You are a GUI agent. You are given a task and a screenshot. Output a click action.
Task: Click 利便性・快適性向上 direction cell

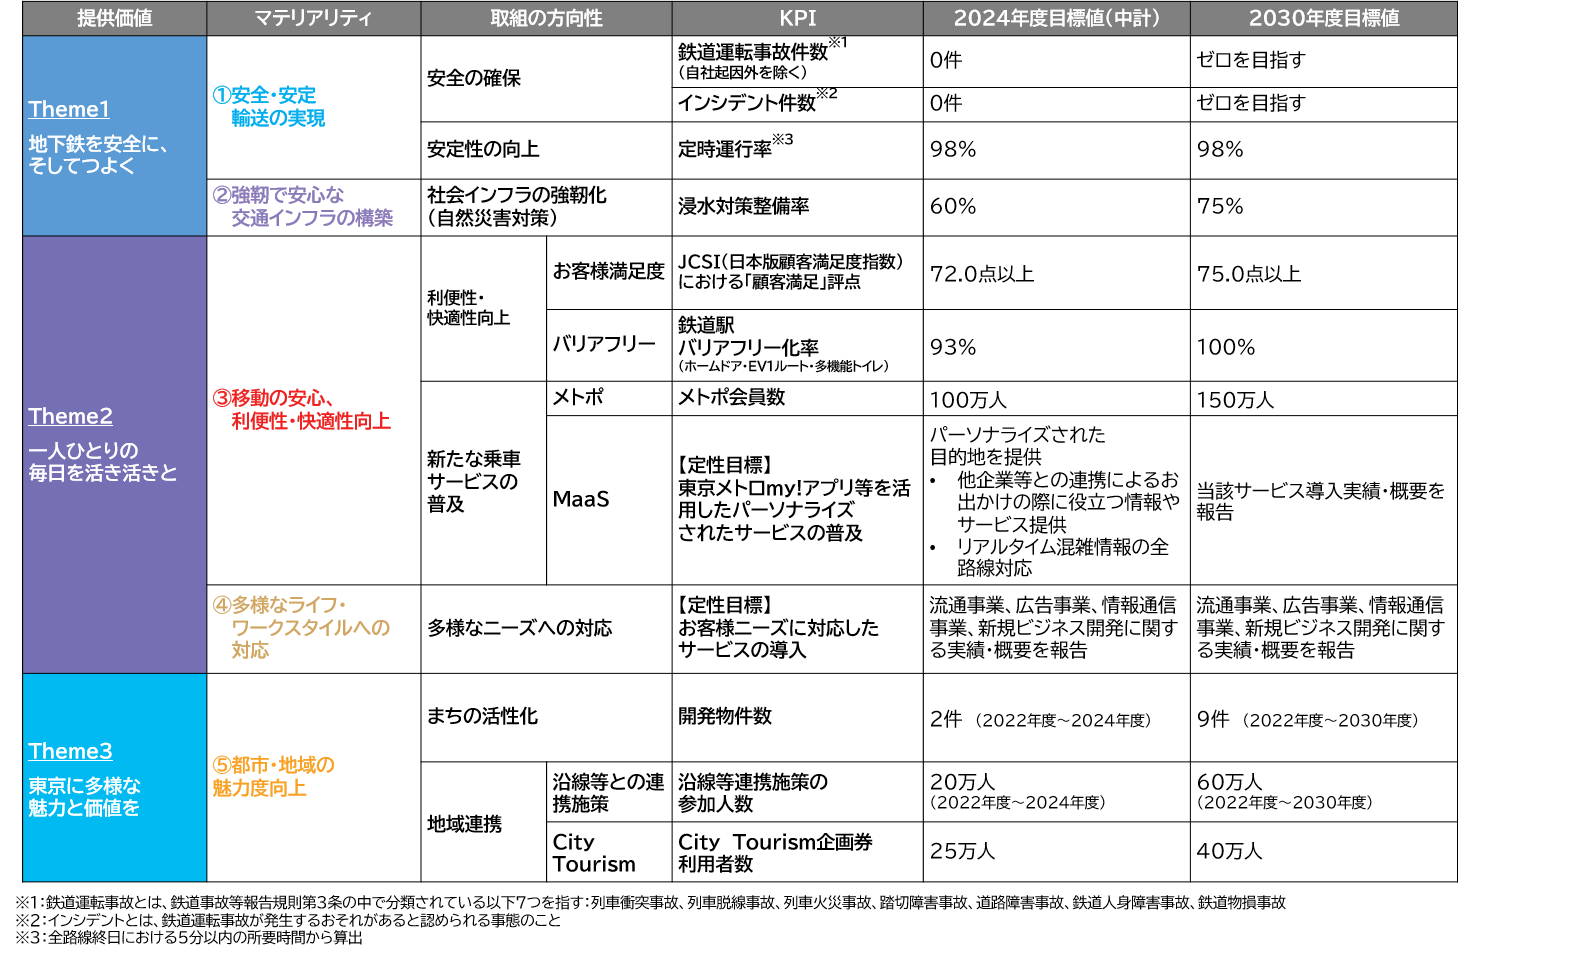coord(483,308)
